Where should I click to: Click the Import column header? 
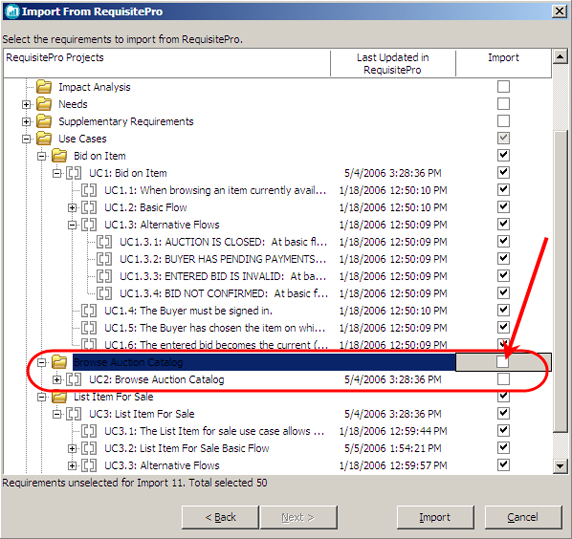coord(503,63)
